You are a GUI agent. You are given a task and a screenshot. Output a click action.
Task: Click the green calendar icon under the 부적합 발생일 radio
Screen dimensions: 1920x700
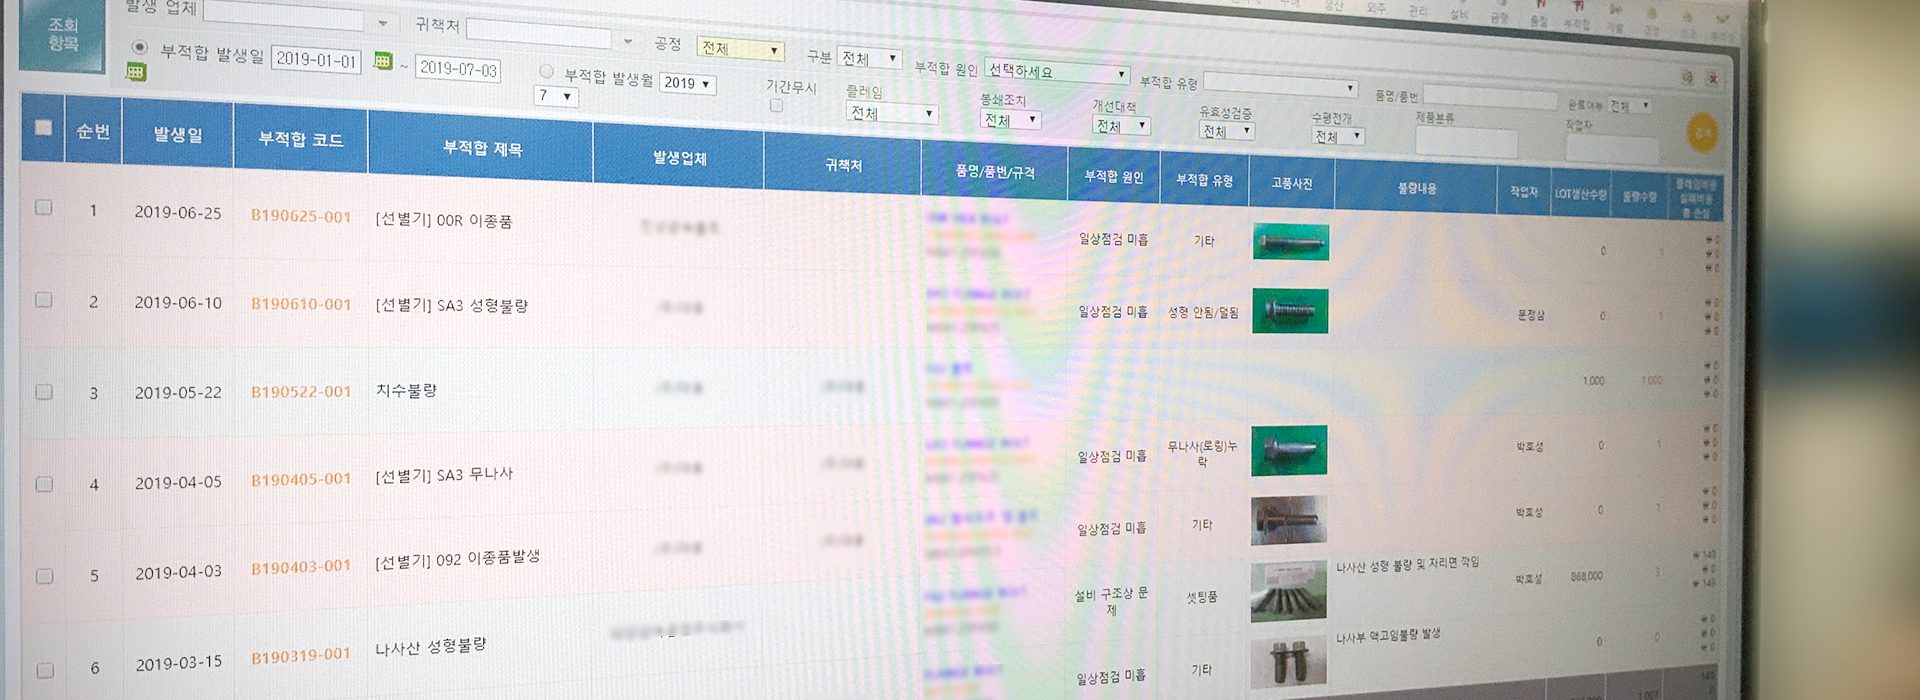[x=136, y=72]
